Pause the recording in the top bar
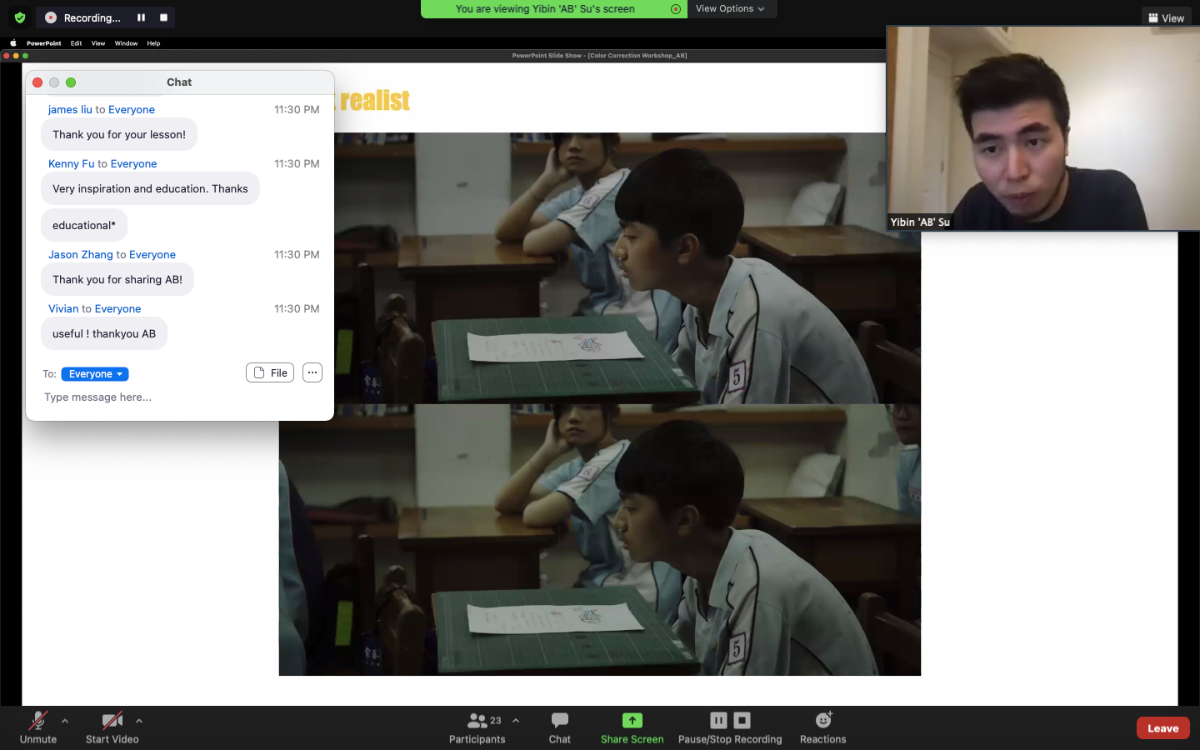This screenshot has height=750, width=1200. 141,18
